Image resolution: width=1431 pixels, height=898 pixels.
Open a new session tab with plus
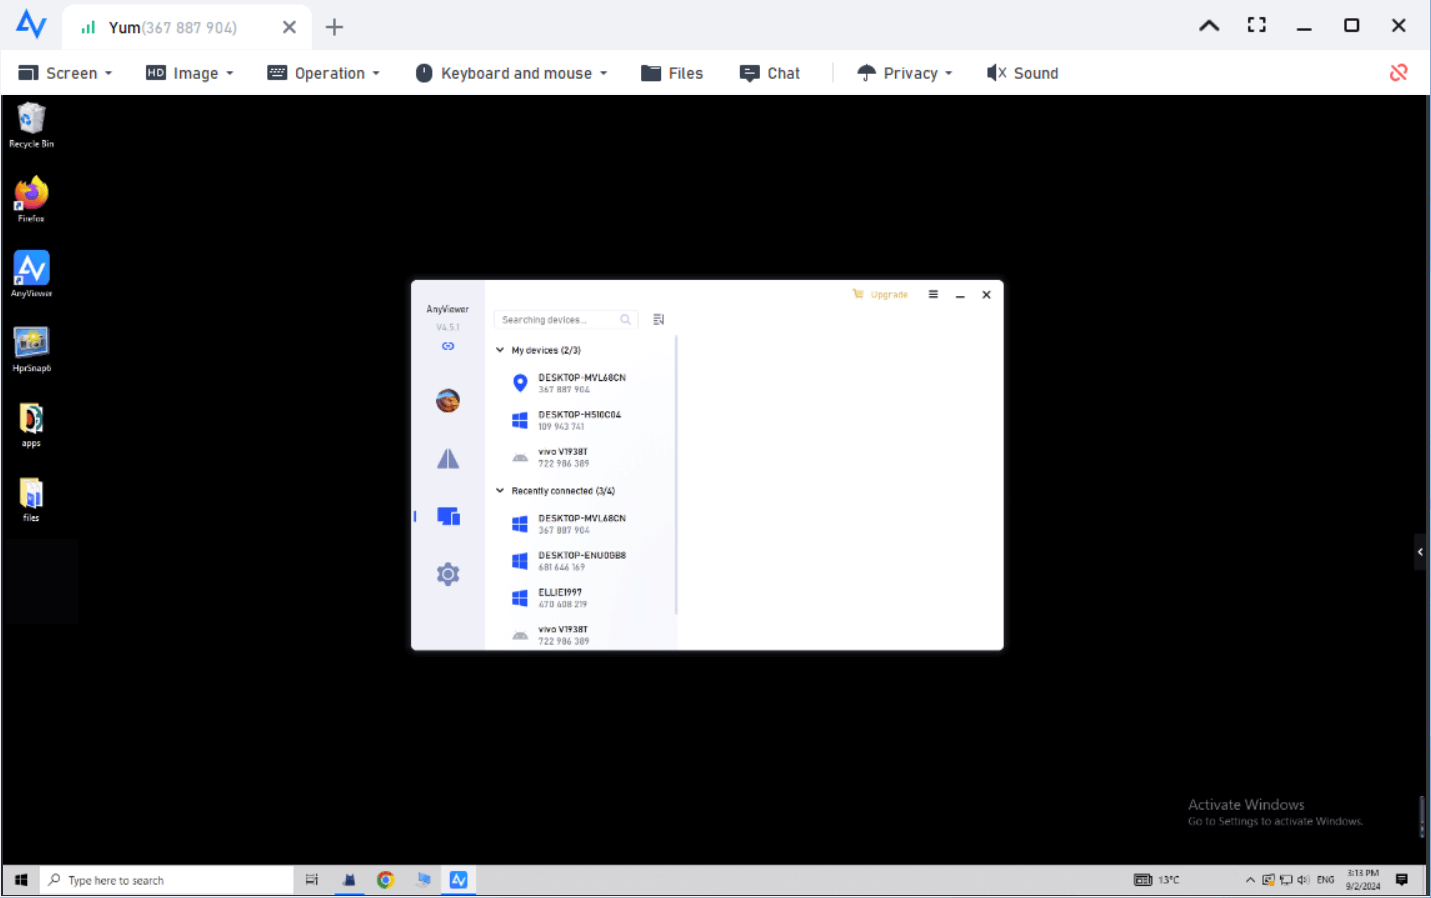click(334, 27)
